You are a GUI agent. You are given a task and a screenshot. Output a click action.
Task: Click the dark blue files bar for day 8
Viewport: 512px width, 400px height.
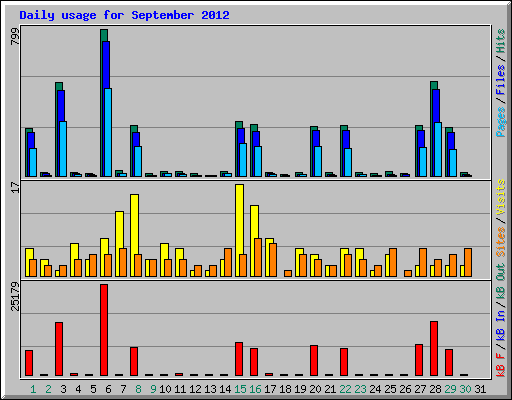136,139
